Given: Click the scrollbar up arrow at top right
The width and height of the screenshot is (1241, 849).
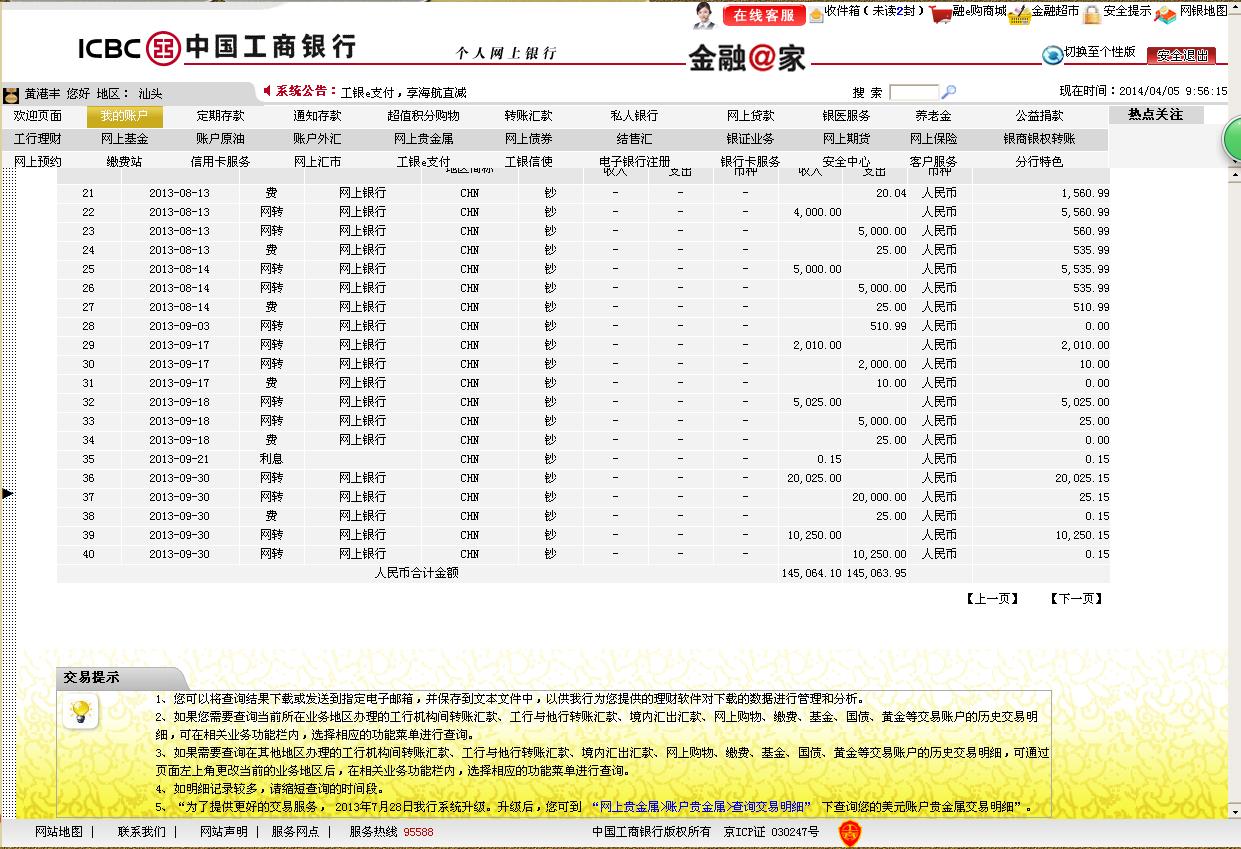Looking at the screenshot, I should pyautogui.click(x=1233, y=6).
